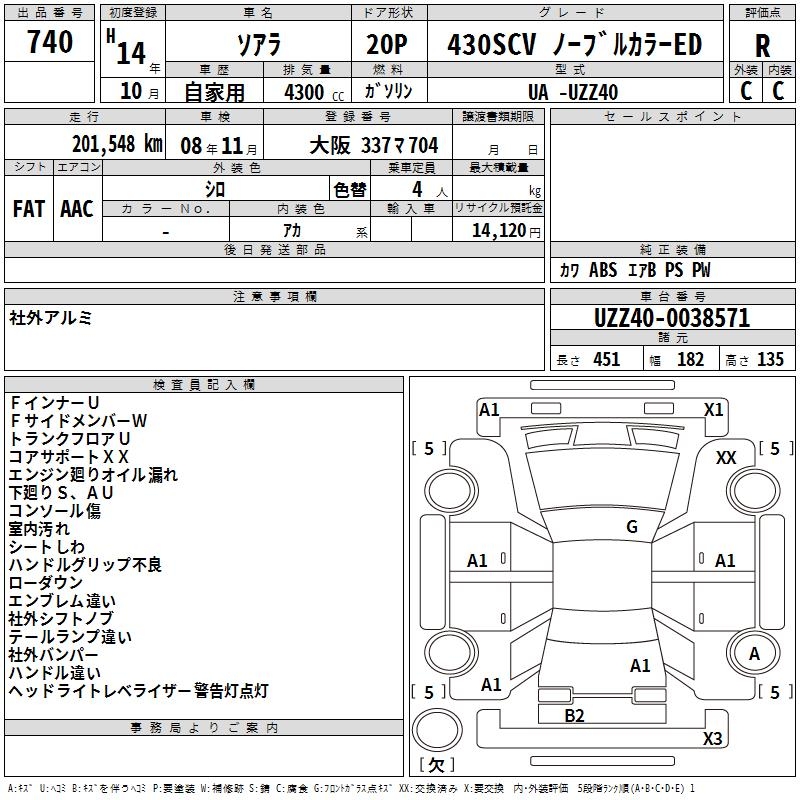Viewport: 800px width, 800px height.
Task: Click header "セールスポイント"
Action: (x=672, y=117)
